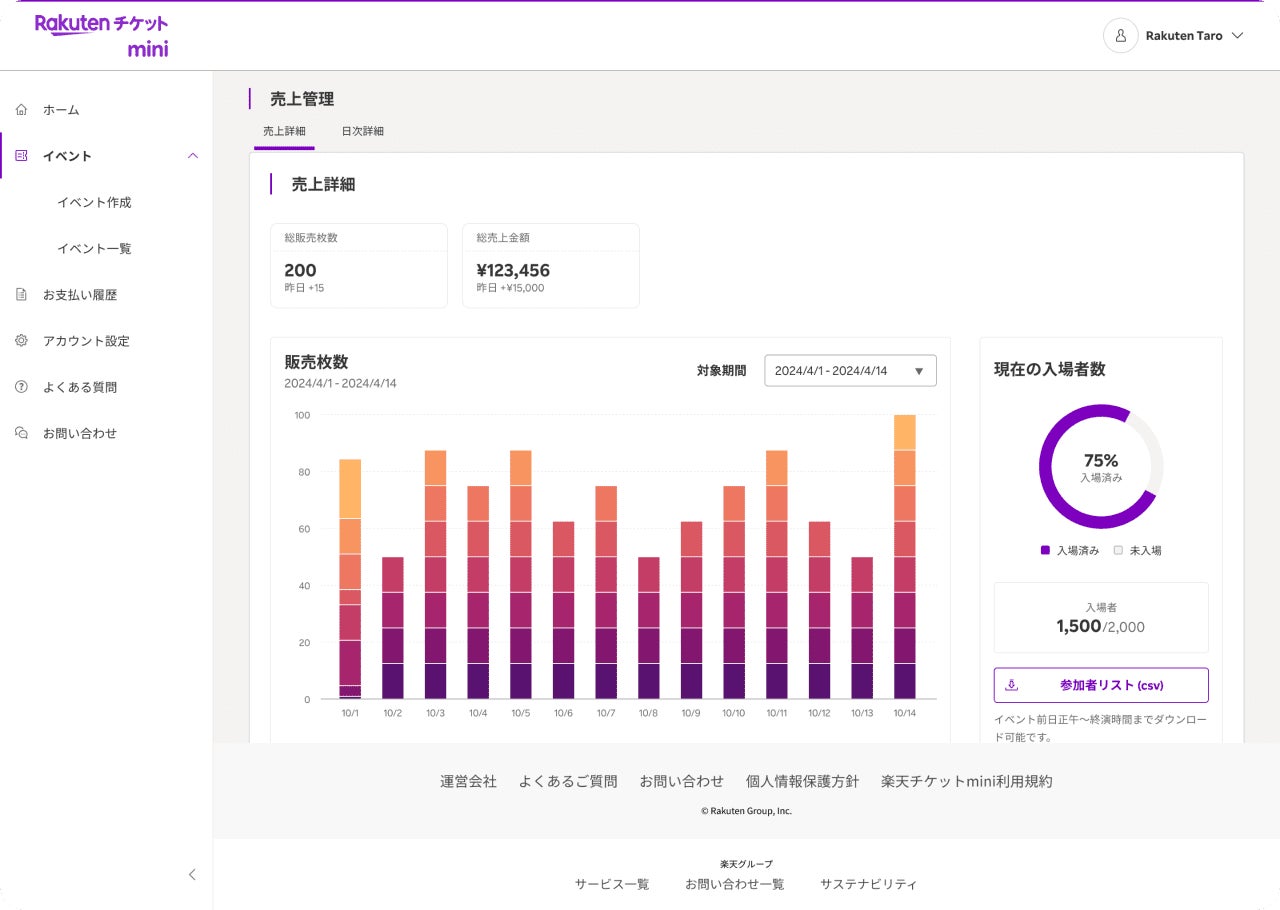Download the 参加者リスト (csv)
The width and height of the screenshot is (1280, 910).
(1100, 685)
